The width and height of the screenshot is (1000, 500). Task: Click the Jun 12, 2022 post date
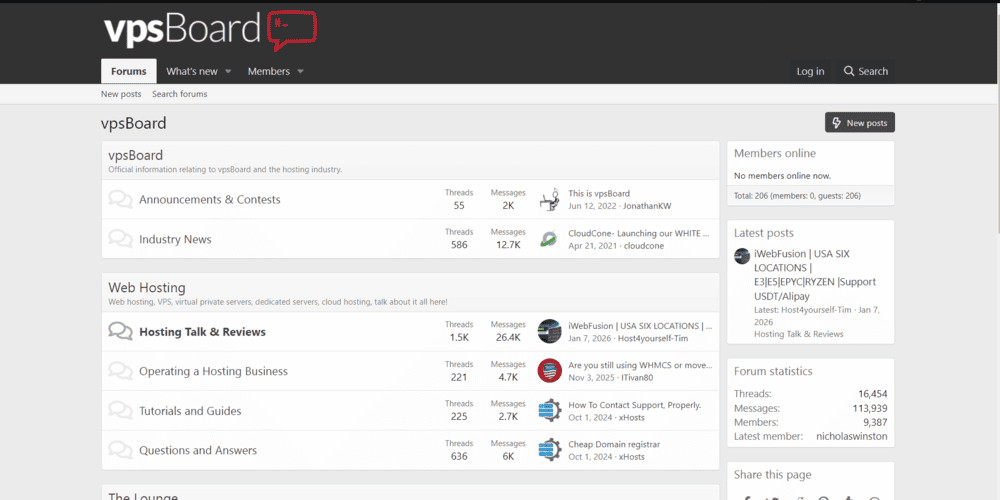[593, 206]
